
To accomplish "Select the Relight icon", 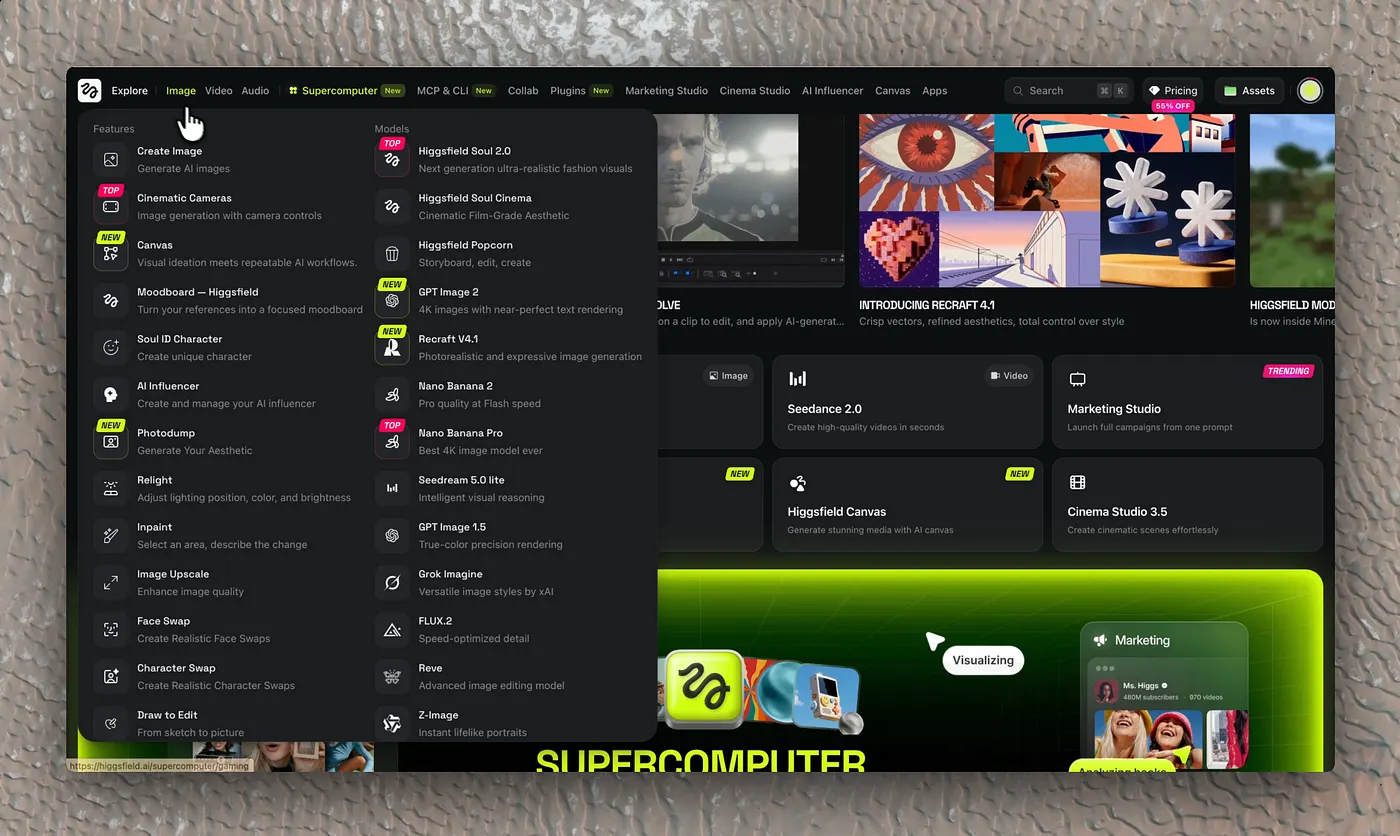I will [x=111, y=489].
